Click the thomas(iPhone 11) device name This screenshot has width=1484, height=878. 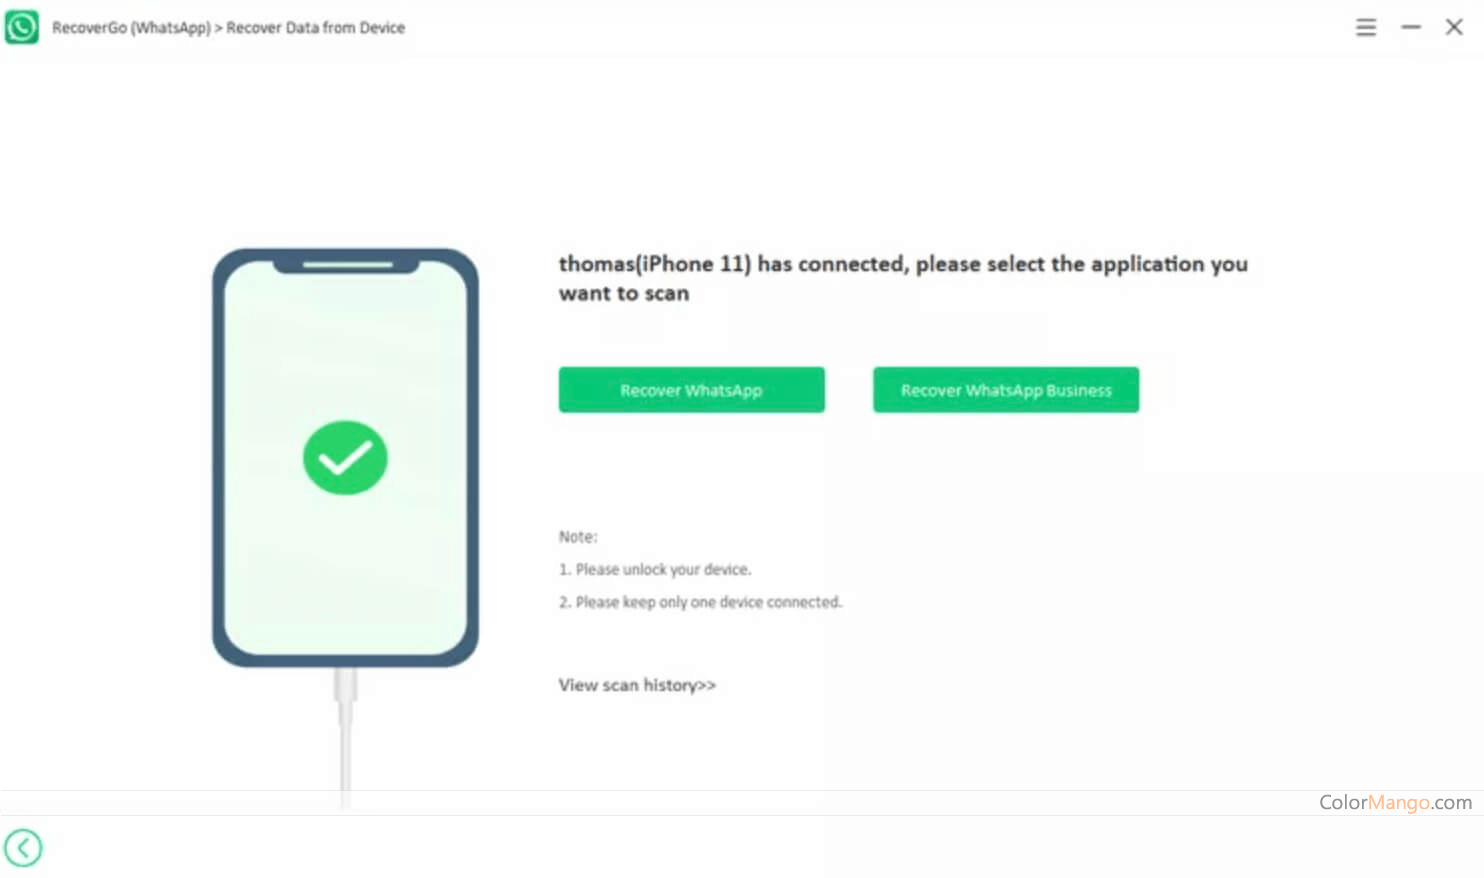[x=654, y=264]
